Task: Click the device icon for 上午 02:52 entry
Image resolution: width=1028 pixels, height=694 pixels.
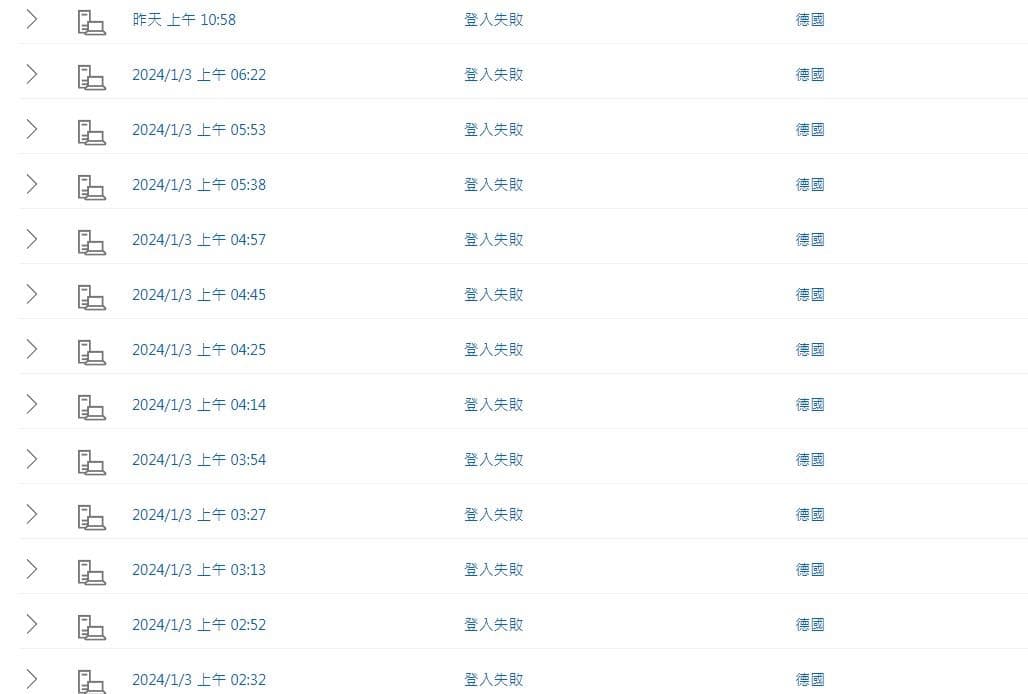Action: click(91, 628)
